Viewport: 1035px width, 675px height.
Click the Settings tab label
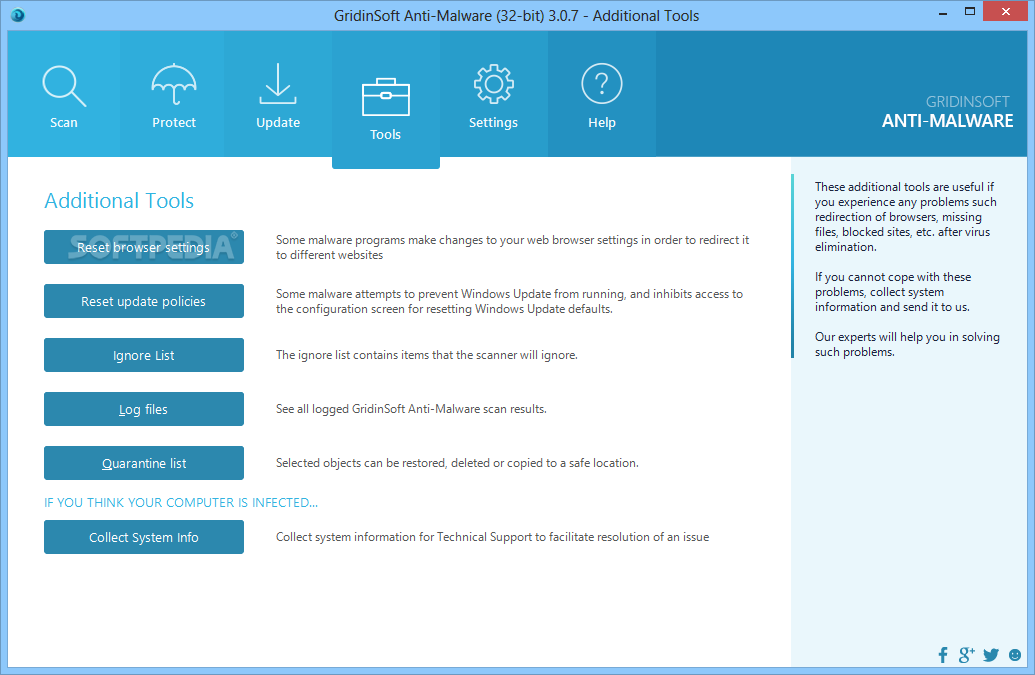493,123
